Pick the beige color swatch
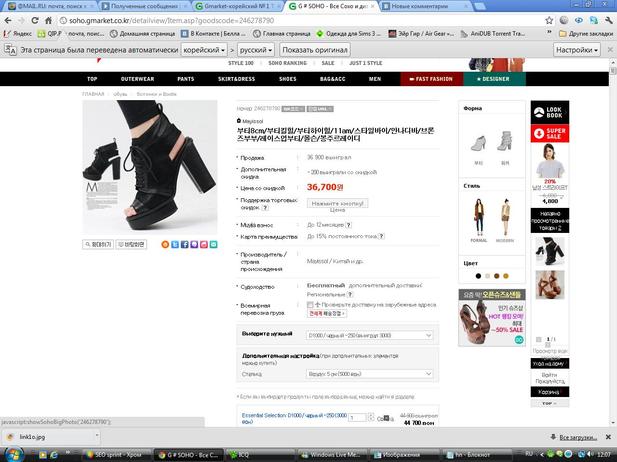The height and width of the screenshot is (462, 617). tap(488, 276)
